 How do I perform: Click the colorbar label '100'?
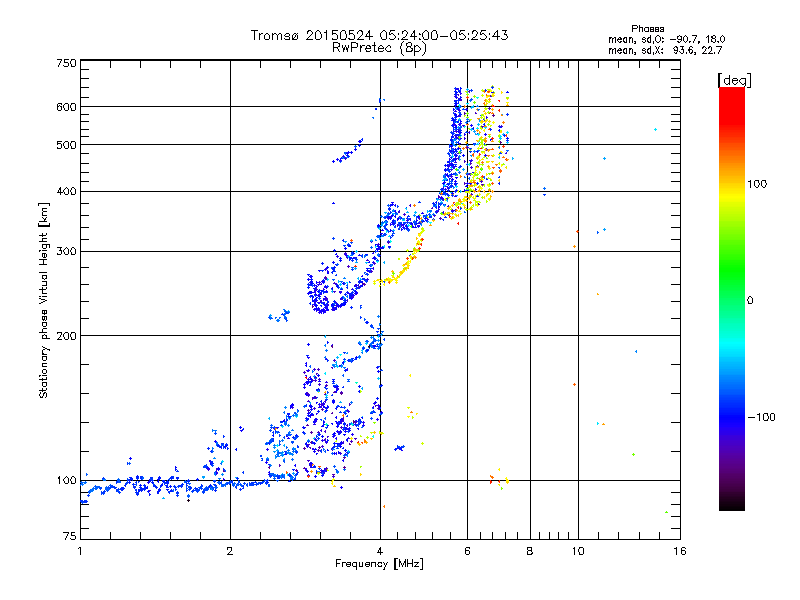click(757, 184)
